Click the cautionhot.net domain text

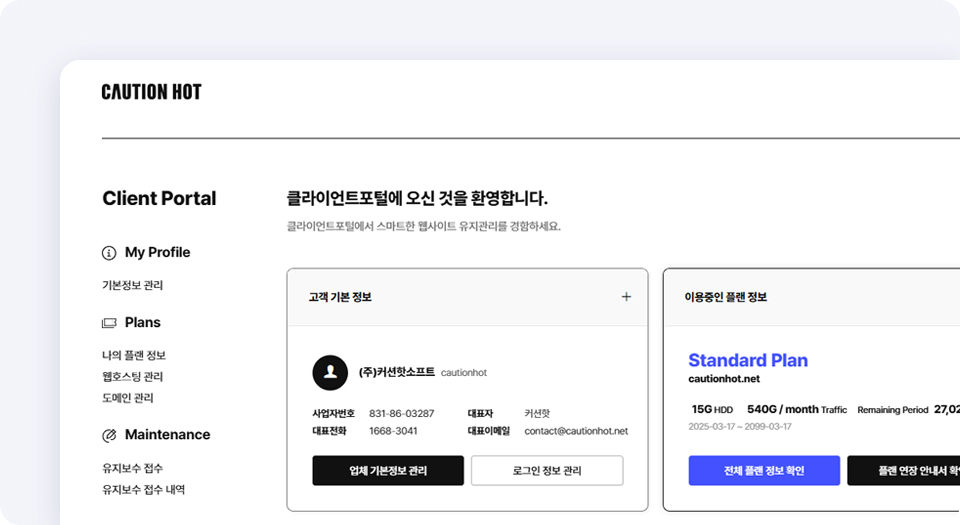724,379
